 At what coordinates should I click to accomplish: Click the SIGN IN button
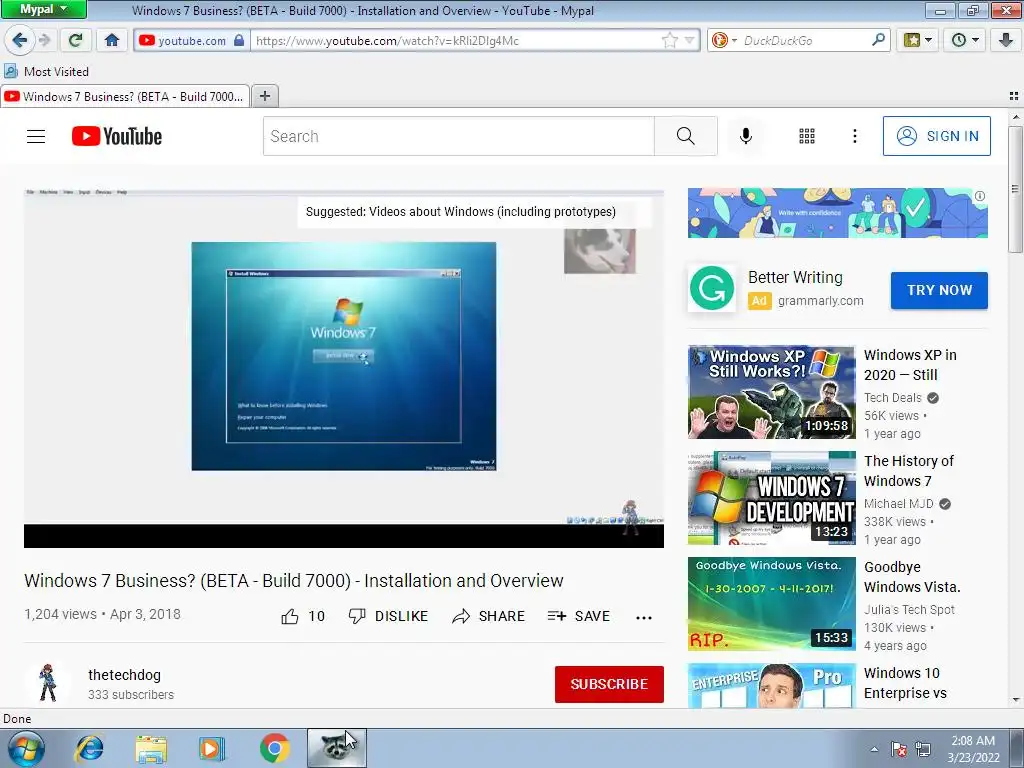pos(936,136)
